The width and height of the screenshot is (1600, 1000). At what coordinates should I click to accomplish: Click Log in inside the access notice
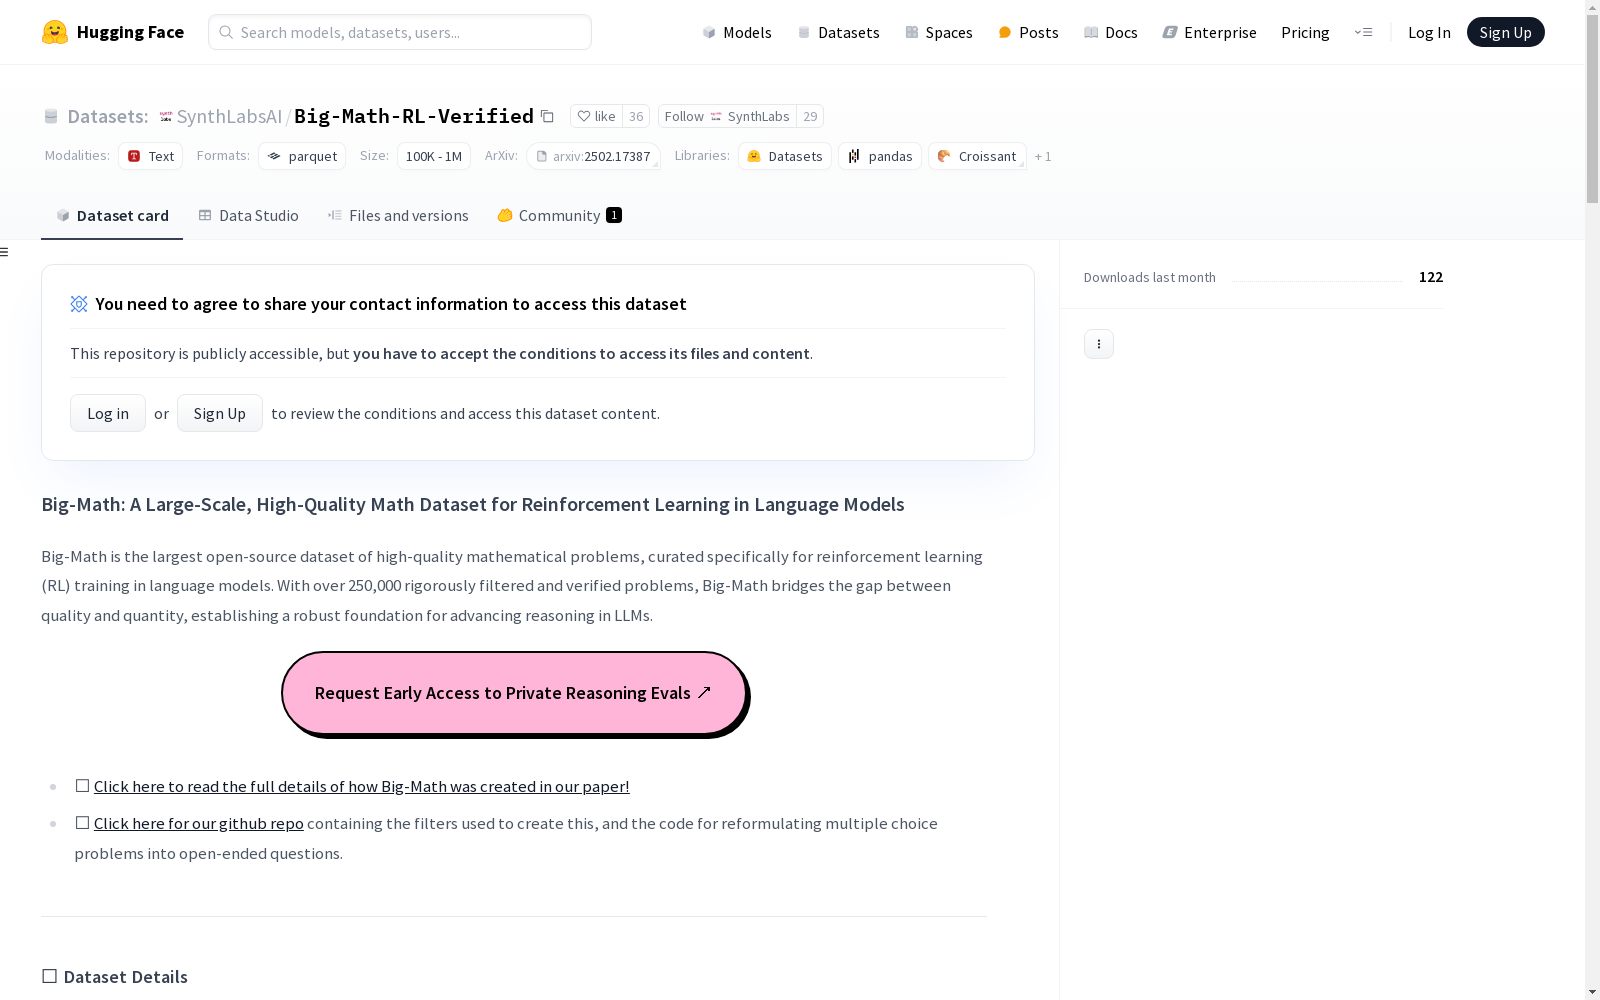[108, 413]
